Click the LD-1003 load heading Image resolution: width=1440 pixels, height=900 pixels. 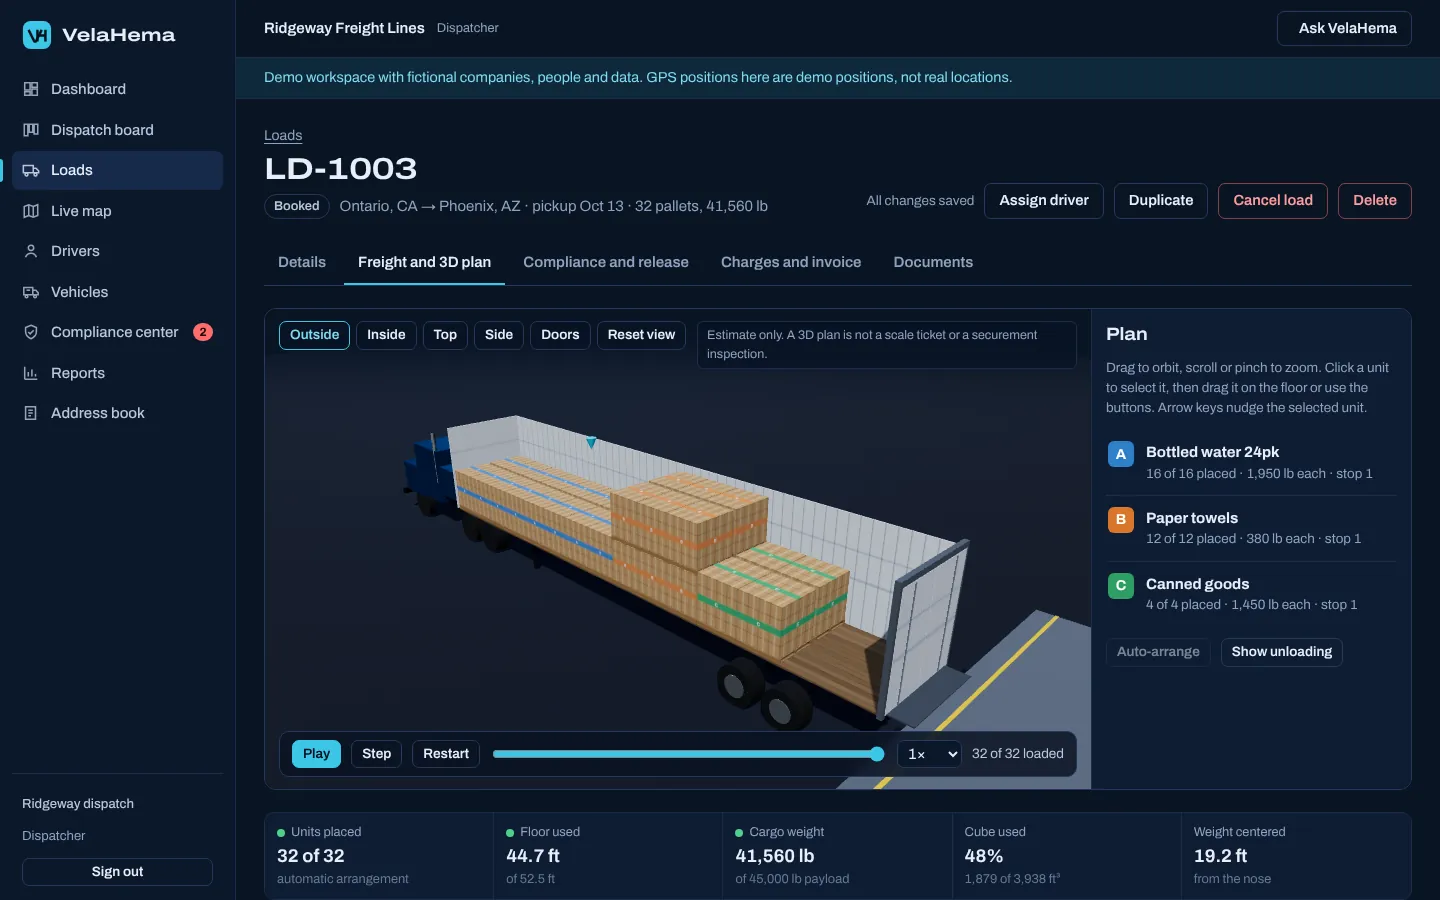pos(341,169)
